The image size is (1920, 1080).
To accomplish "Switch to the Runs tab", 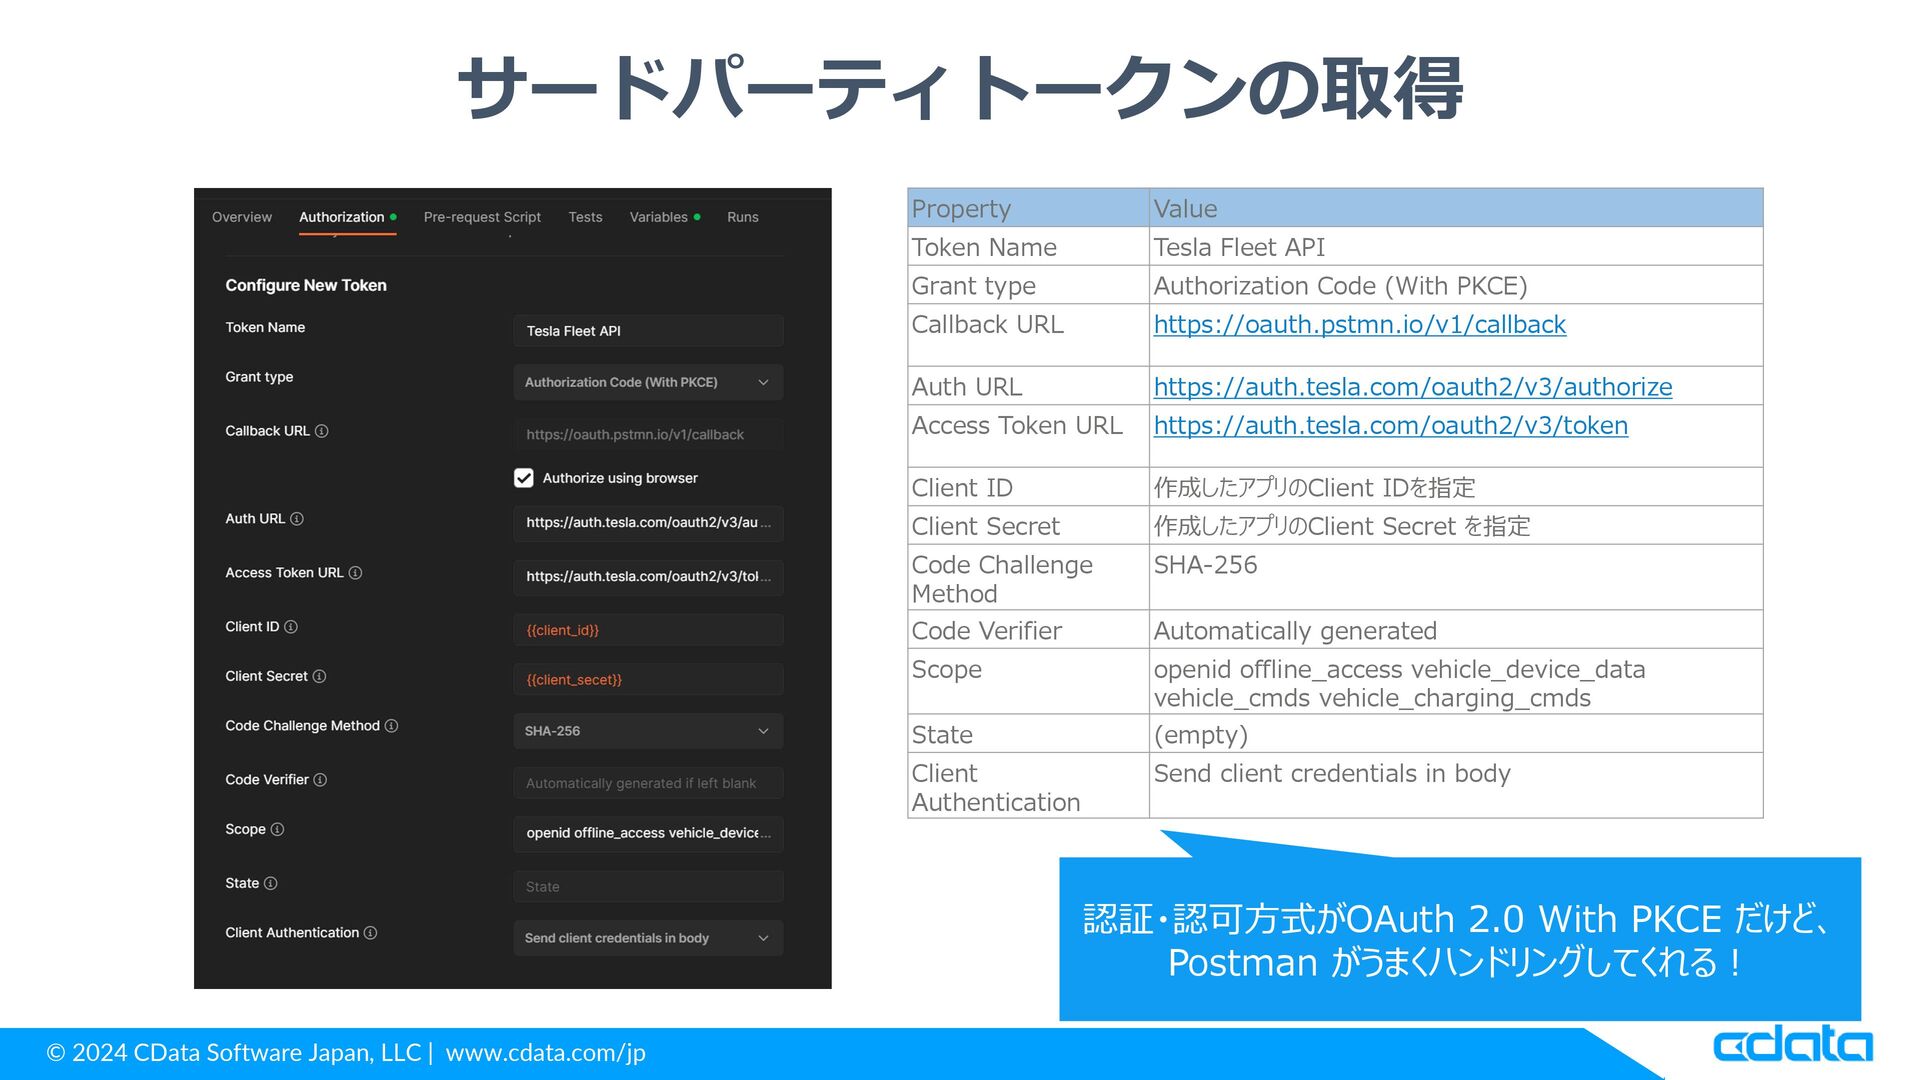I will [x=743, y=217].
